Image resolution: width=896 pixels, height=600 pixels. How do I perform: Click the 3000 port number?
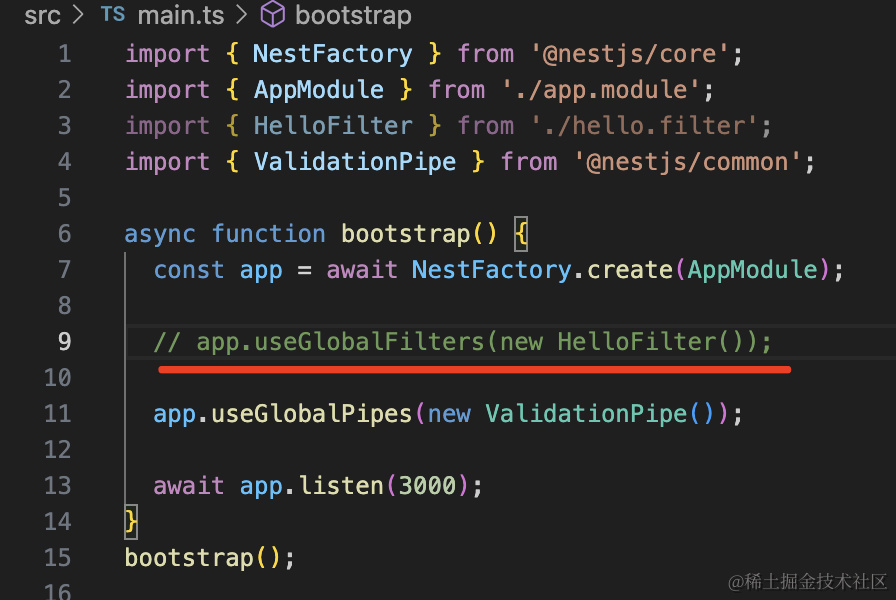[x=427, y=486]
